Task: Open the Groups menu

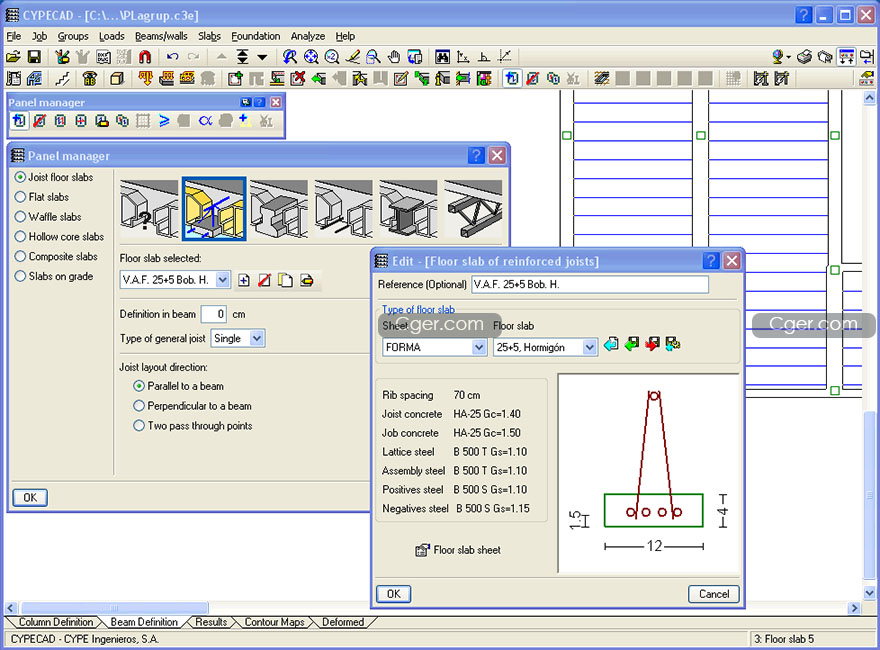Action: 73,36
